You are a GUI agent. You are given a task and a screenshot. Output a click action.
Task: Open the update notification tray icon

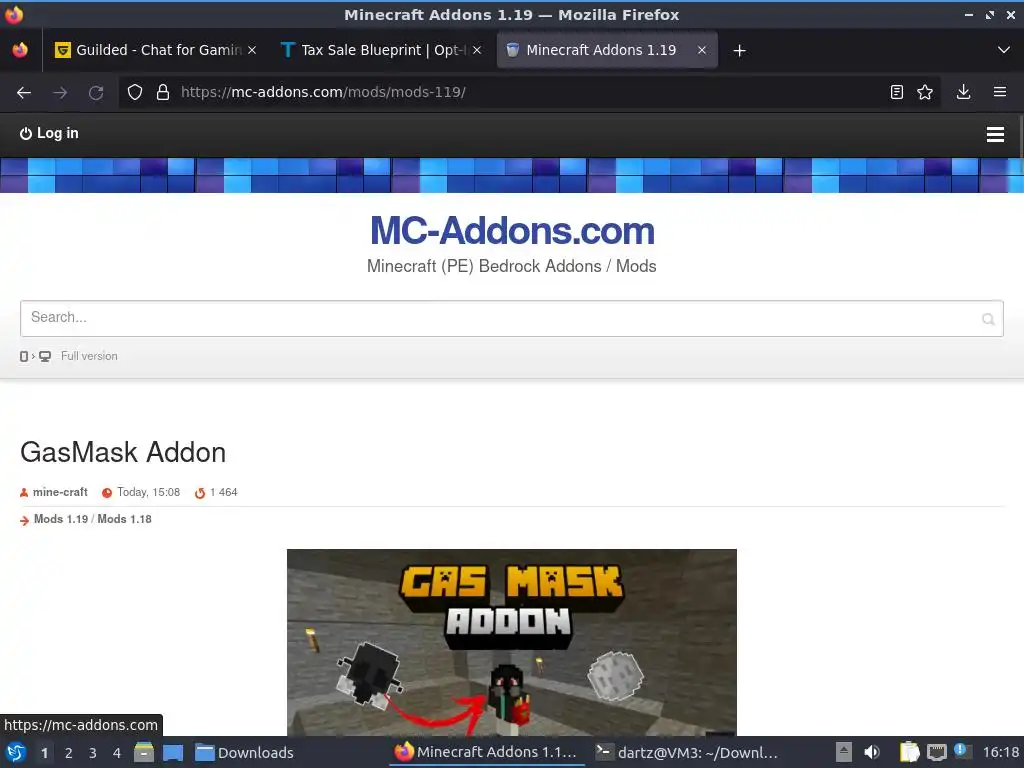pos(961,750)
